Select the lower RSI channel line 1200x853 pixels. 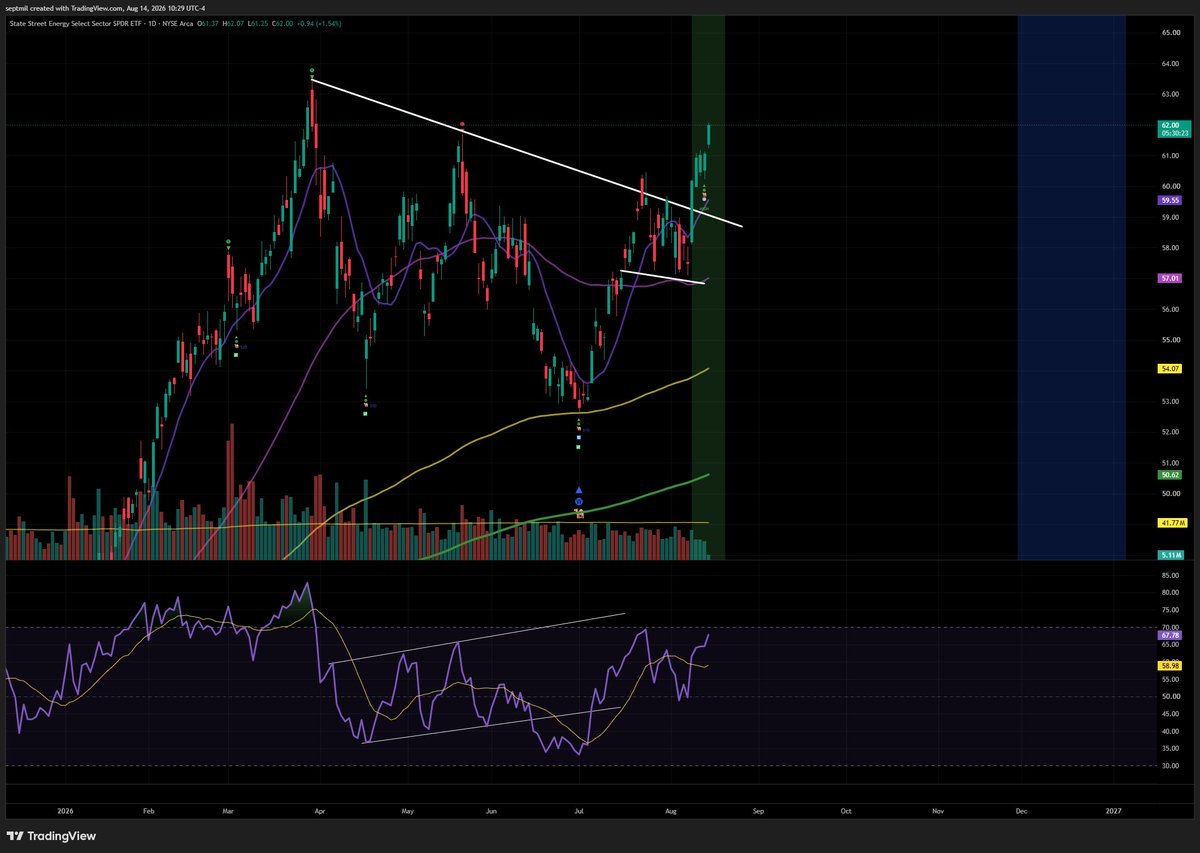point(491,725)
